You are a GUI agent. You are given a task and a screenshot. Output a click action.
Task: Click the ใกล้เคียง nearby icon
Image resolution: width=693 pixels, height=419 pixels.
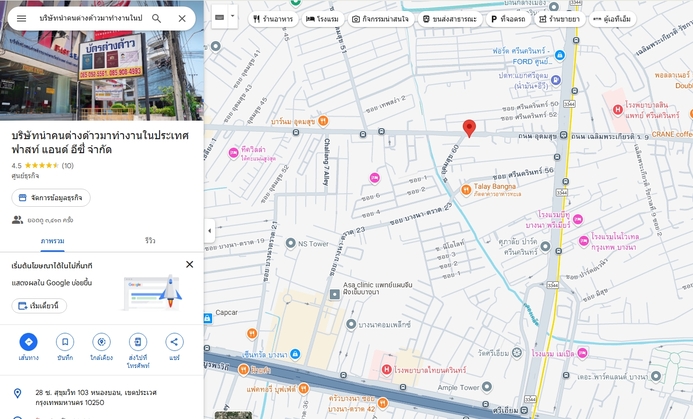101,342
